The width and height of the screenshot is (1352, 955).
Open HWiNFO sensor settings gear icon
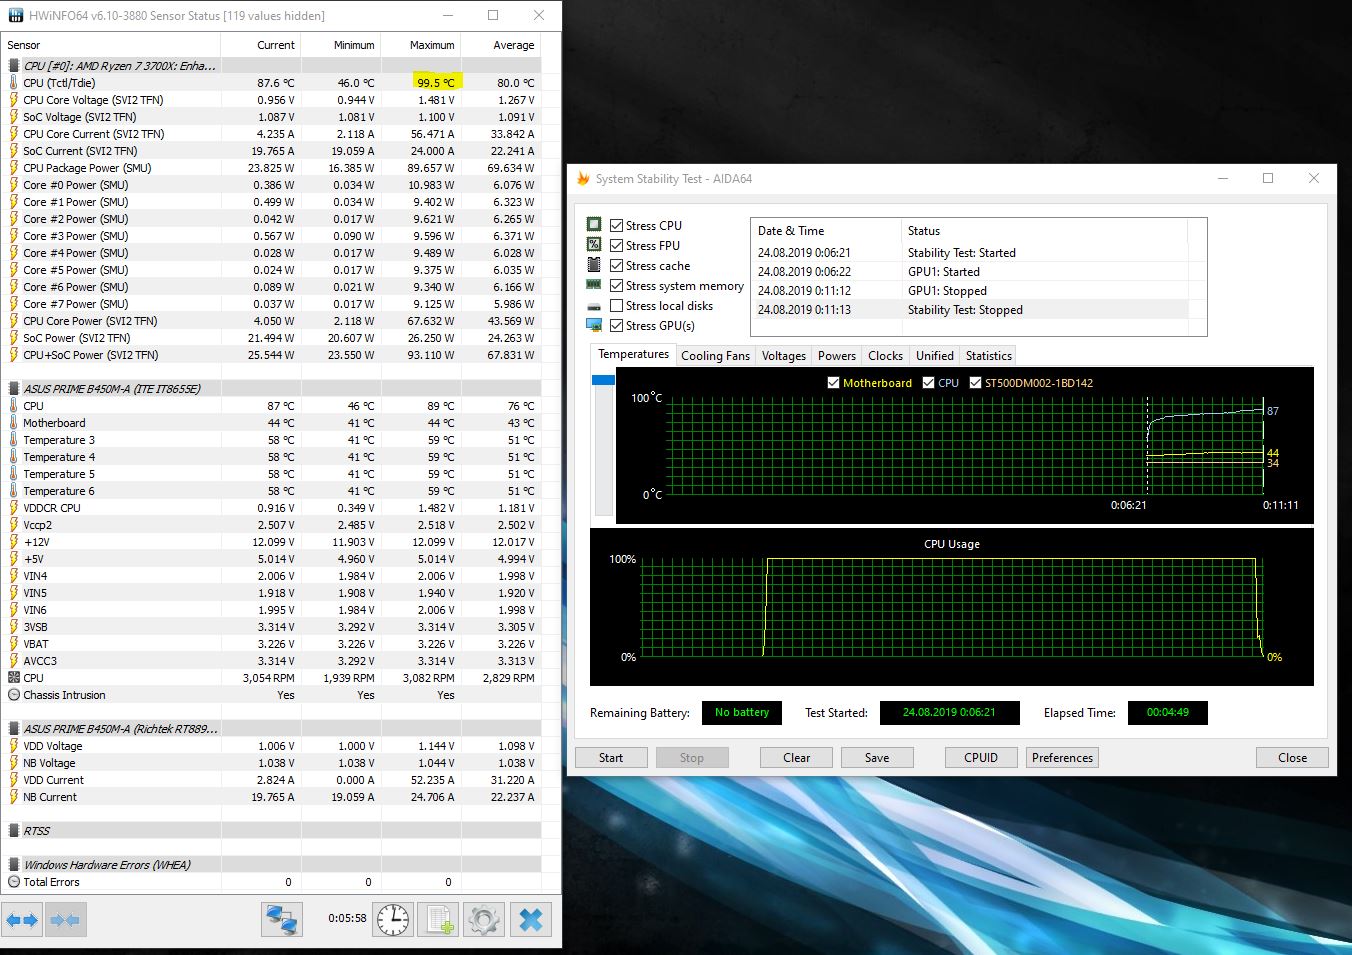(x=484, y=919)
